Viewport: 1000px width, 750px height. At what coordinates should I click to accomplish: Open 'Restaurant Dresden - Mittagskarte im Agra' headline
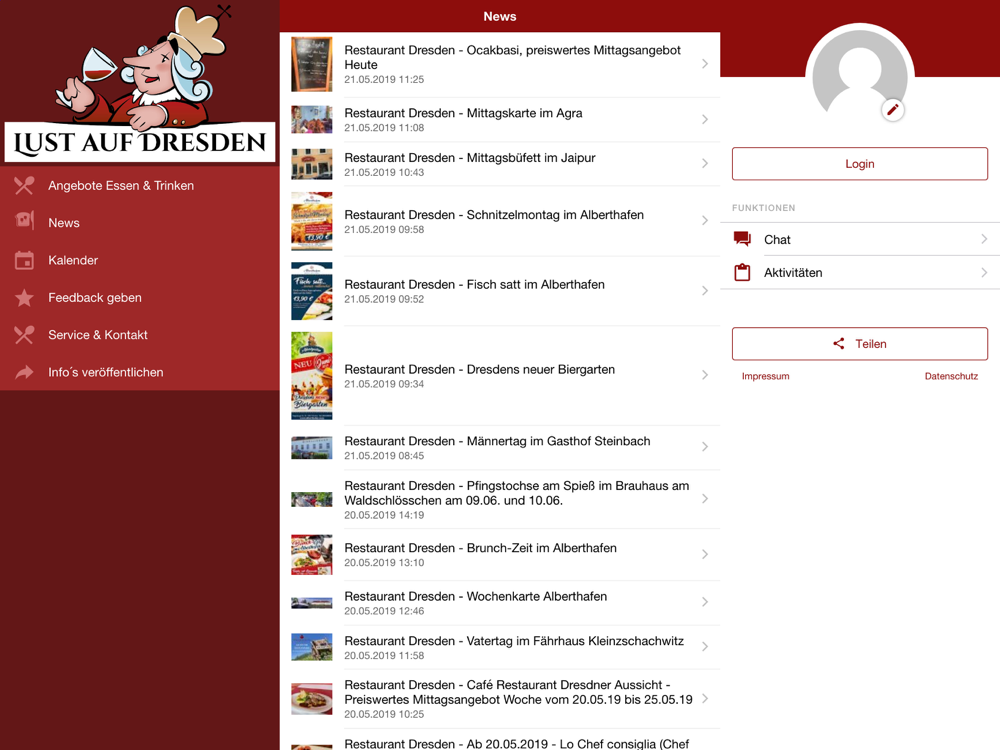point(463,113)
